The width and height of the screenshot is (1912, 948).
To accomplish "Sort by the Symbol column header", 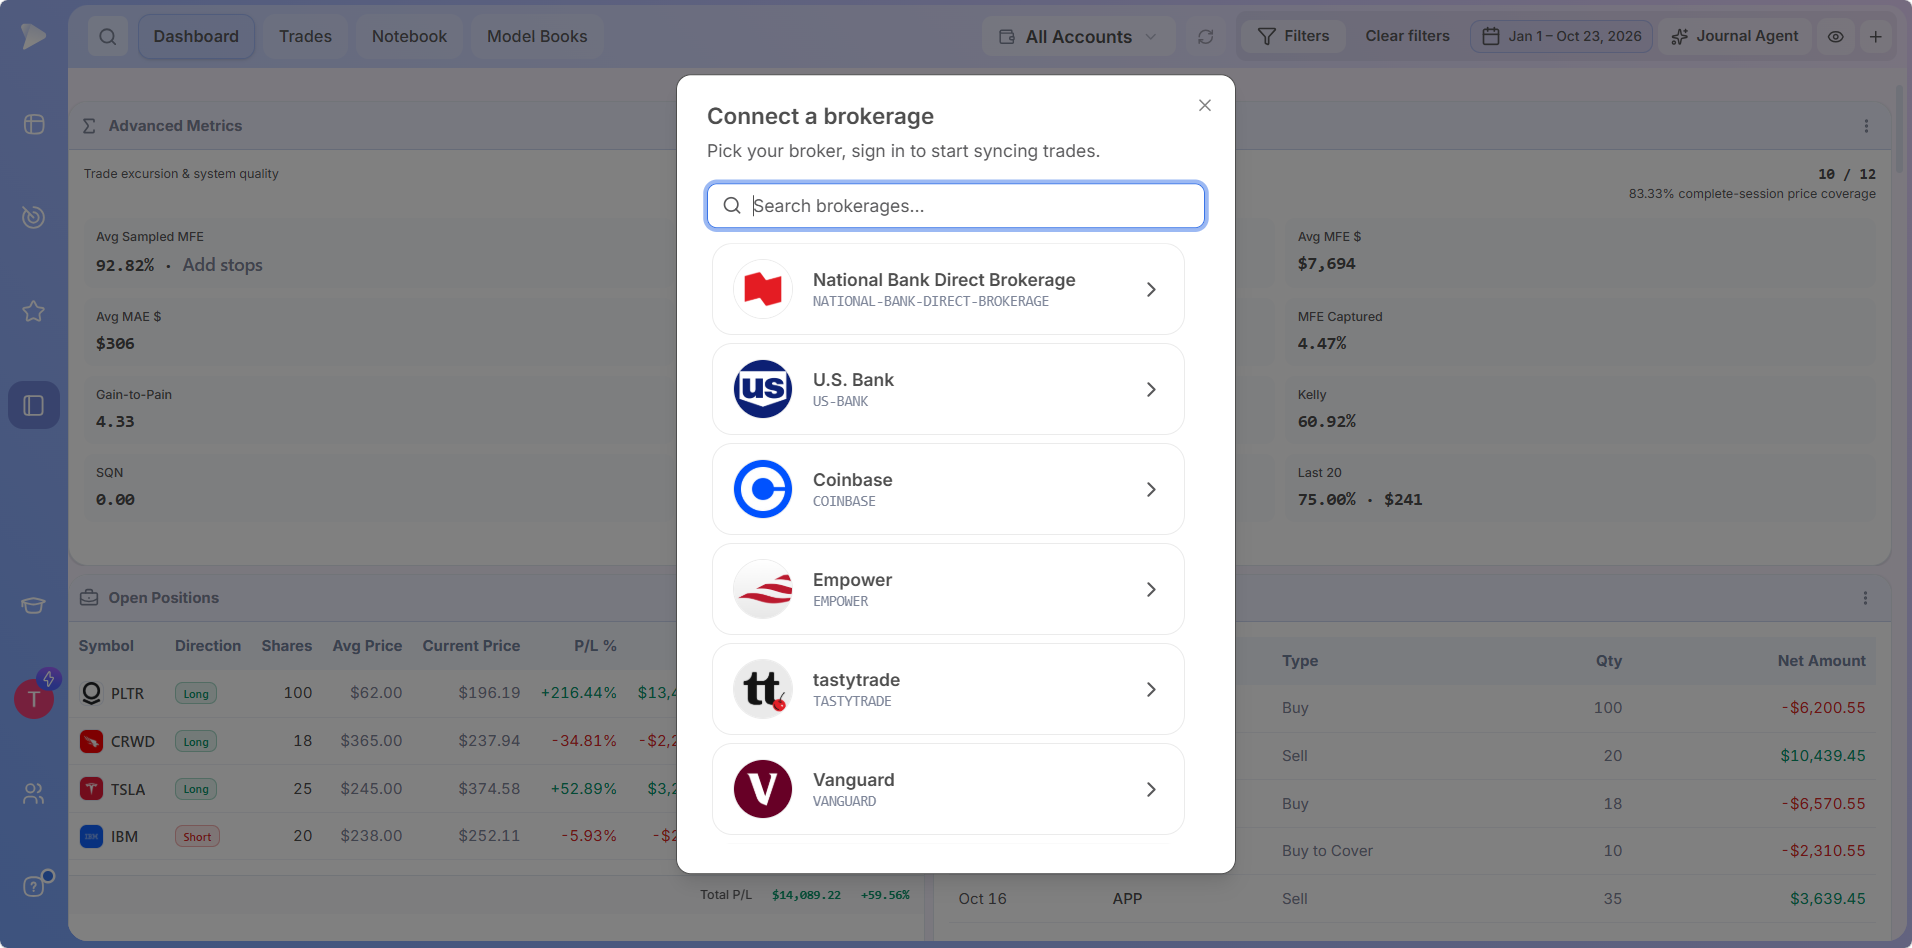I will tap(106, 646).
